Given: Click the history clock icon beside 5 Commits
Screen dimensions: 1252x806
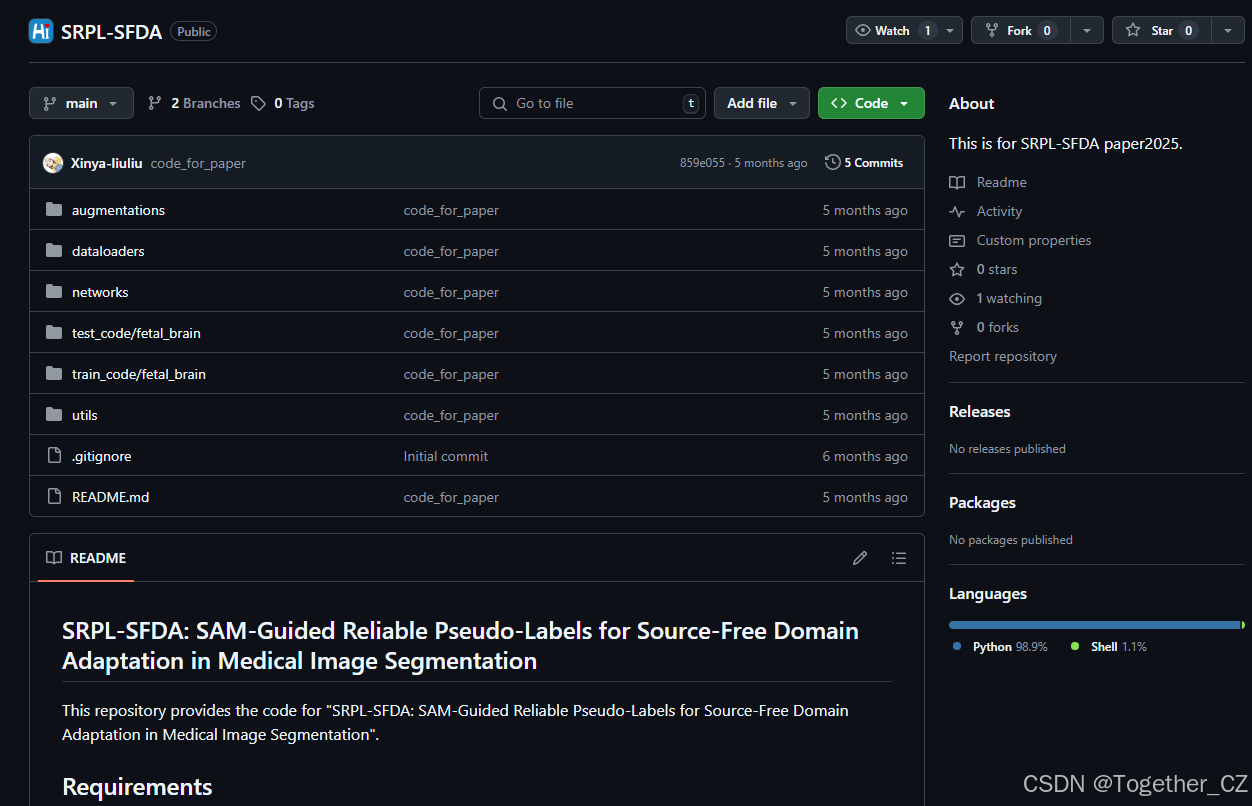Looking at the screenshot, I should [833, 162].
